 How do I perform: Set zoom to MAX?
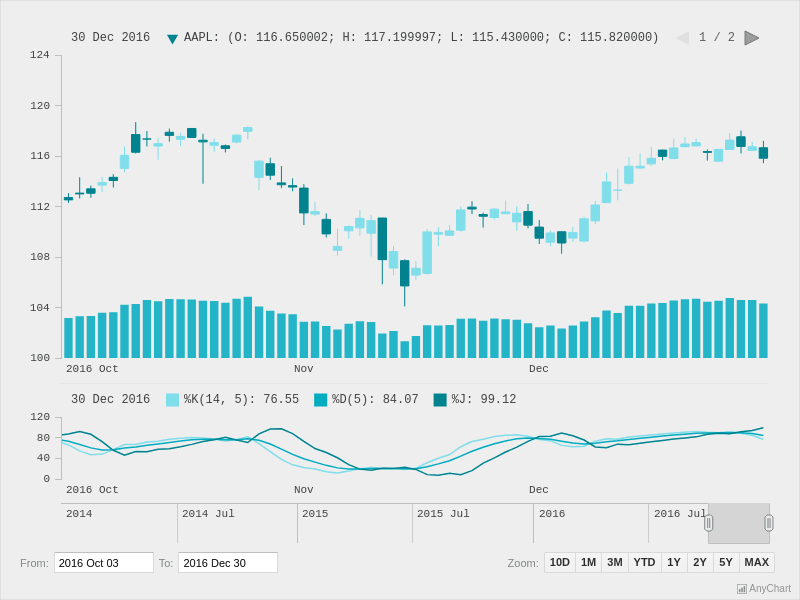coord(757,562)
